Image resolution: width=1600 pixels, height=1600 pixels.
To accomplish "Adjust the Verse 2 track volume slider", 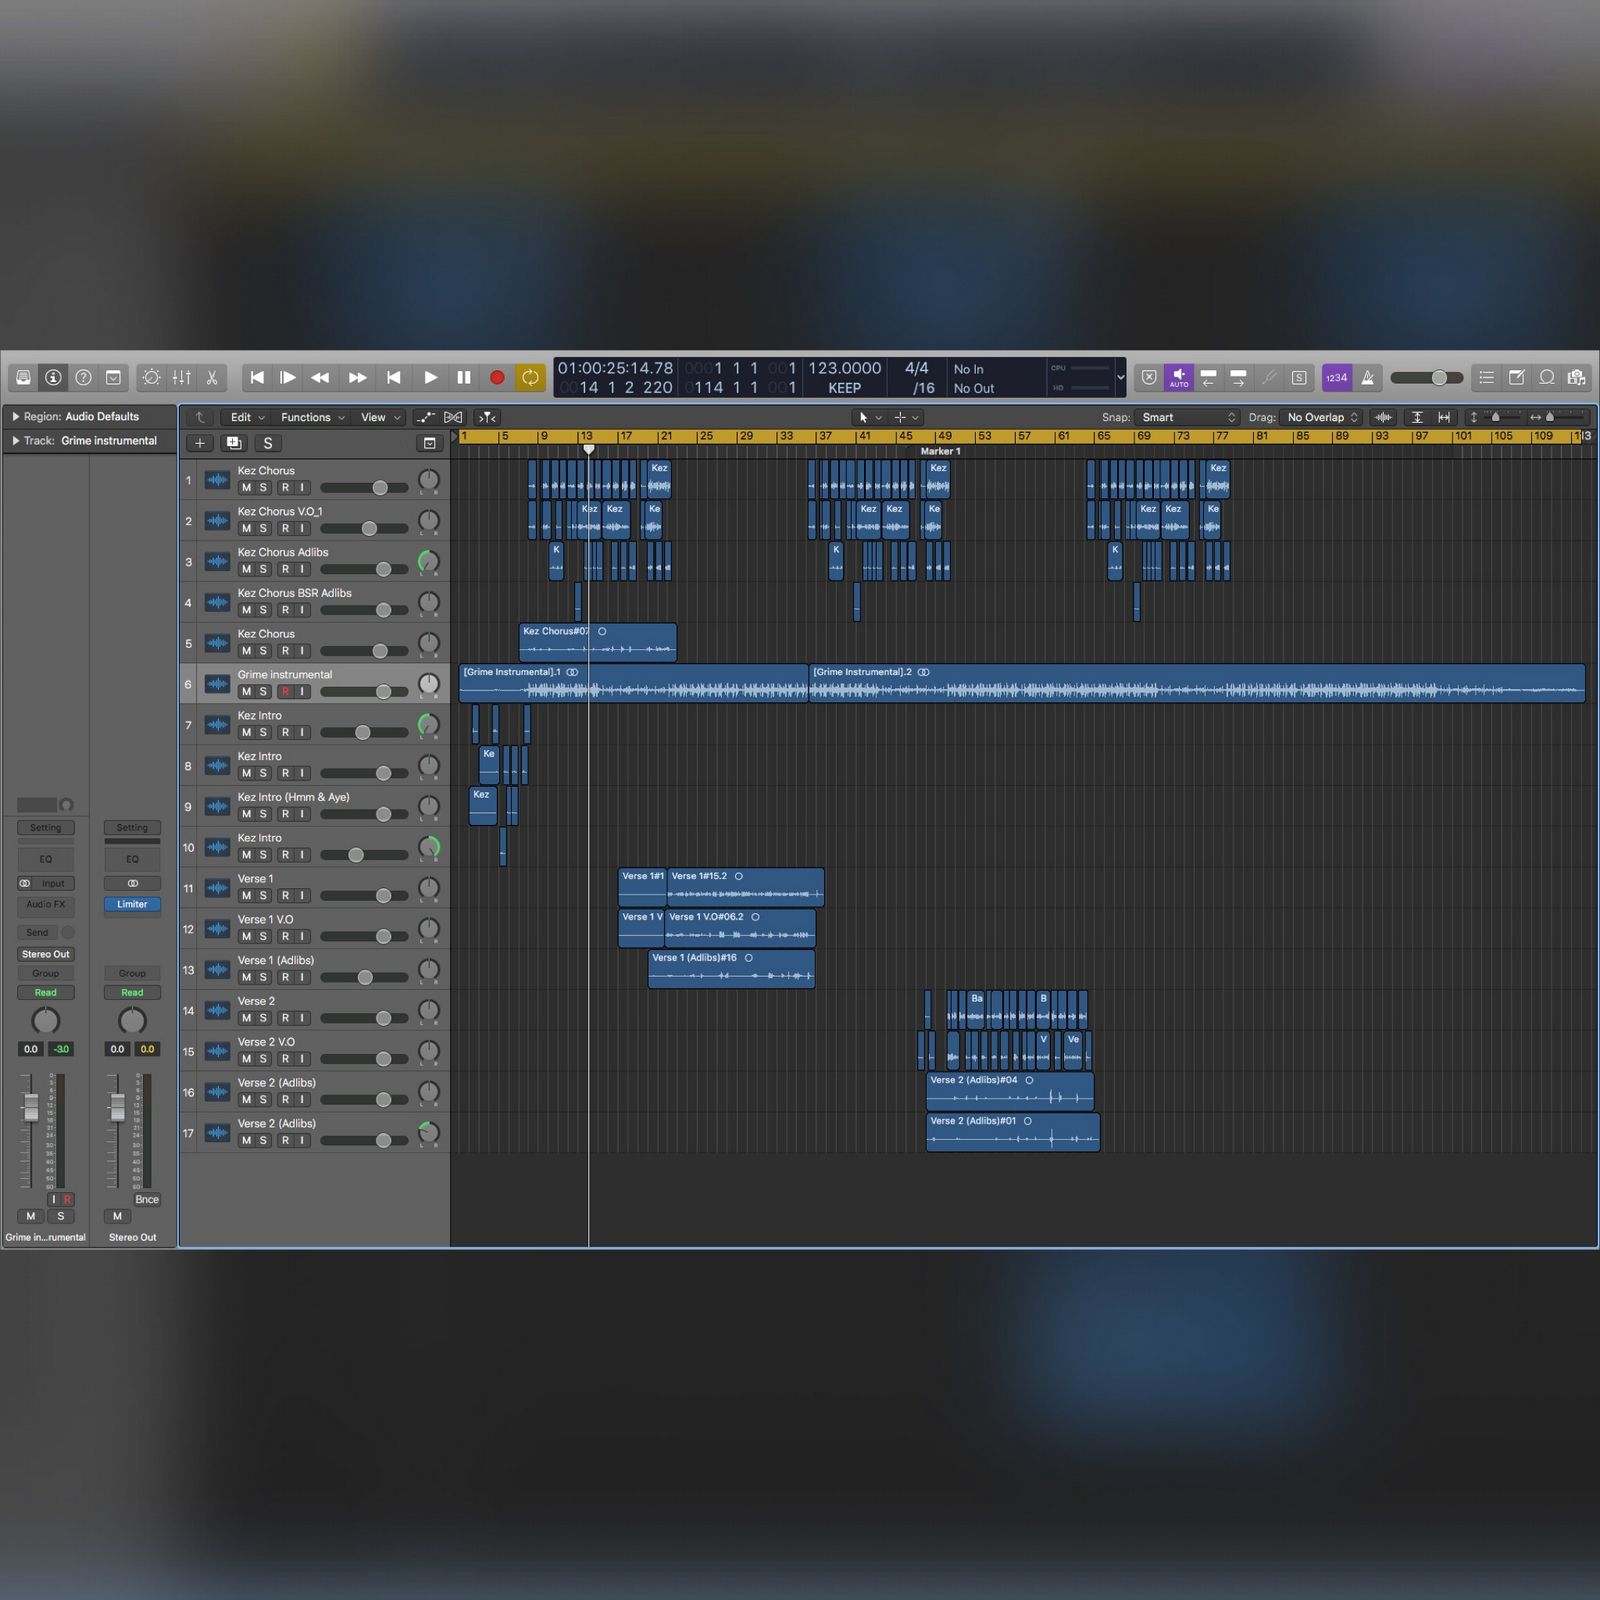I will point(383,1018).
